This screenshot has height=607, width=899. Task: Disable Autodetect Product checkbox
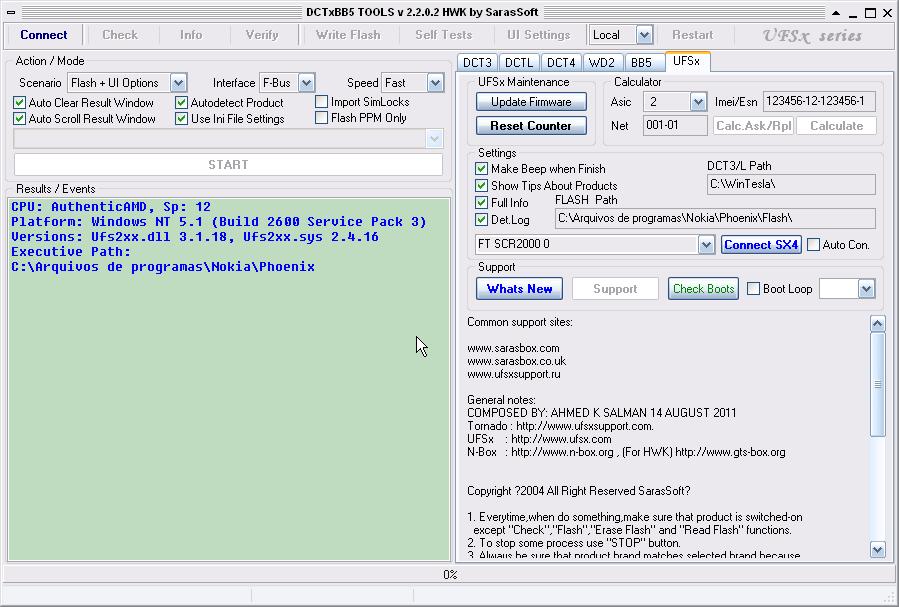point(182,103)
